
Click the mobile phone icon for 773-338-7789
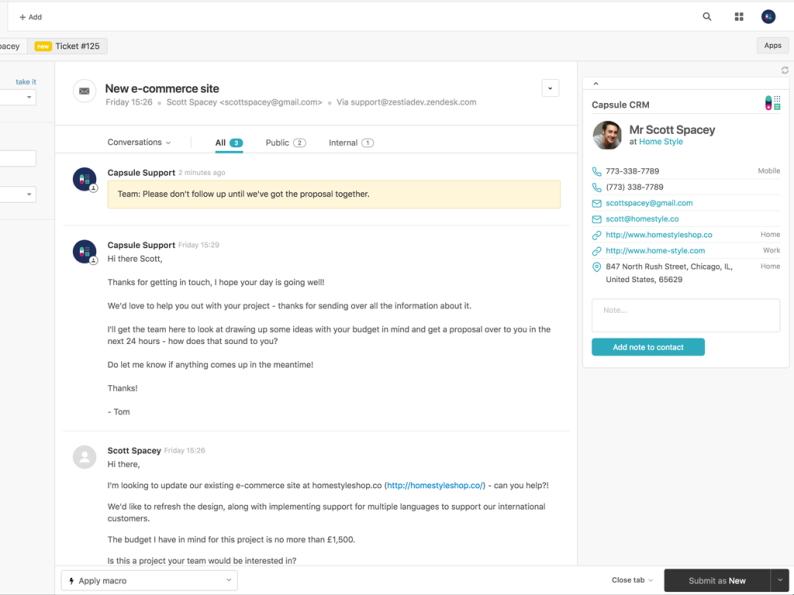point(597,171)
